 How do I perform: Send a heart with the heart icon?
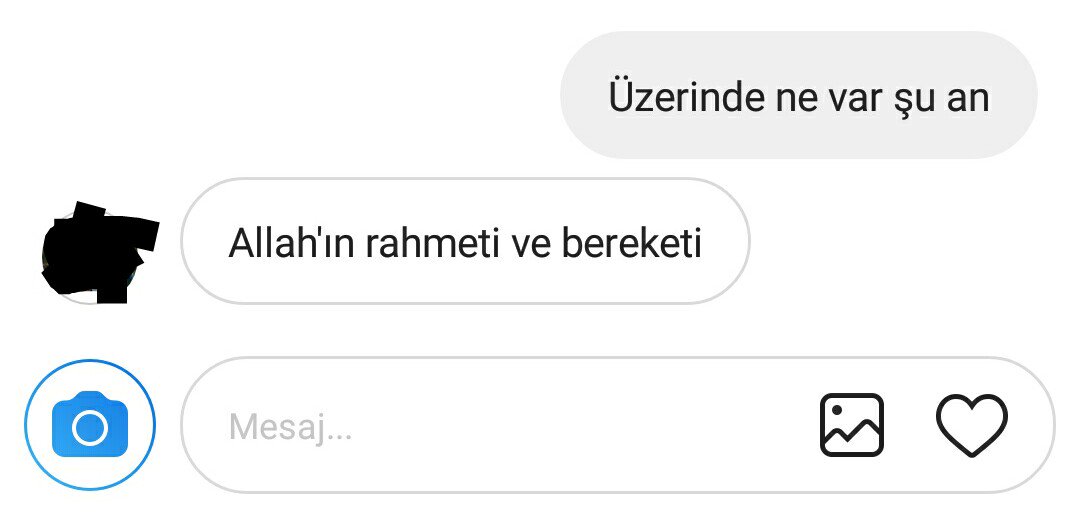coord(971,425)
